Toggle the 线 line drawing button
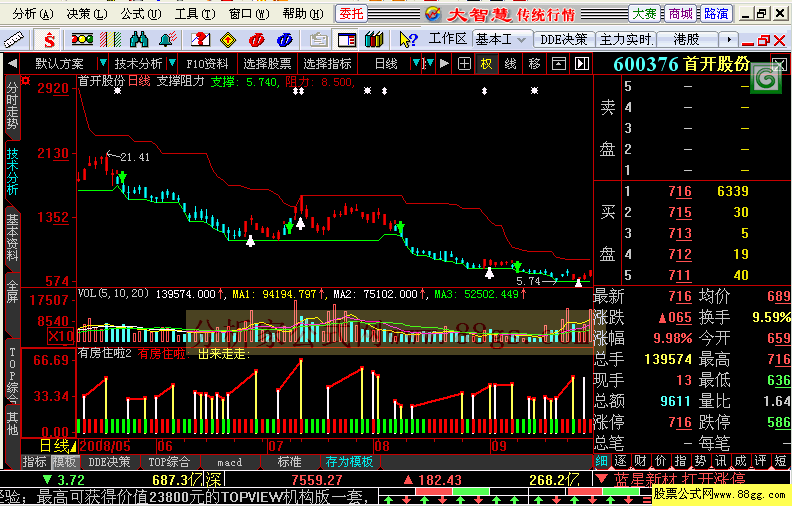Viewport: 792px width, 506px height. click(x=511, y=64)
